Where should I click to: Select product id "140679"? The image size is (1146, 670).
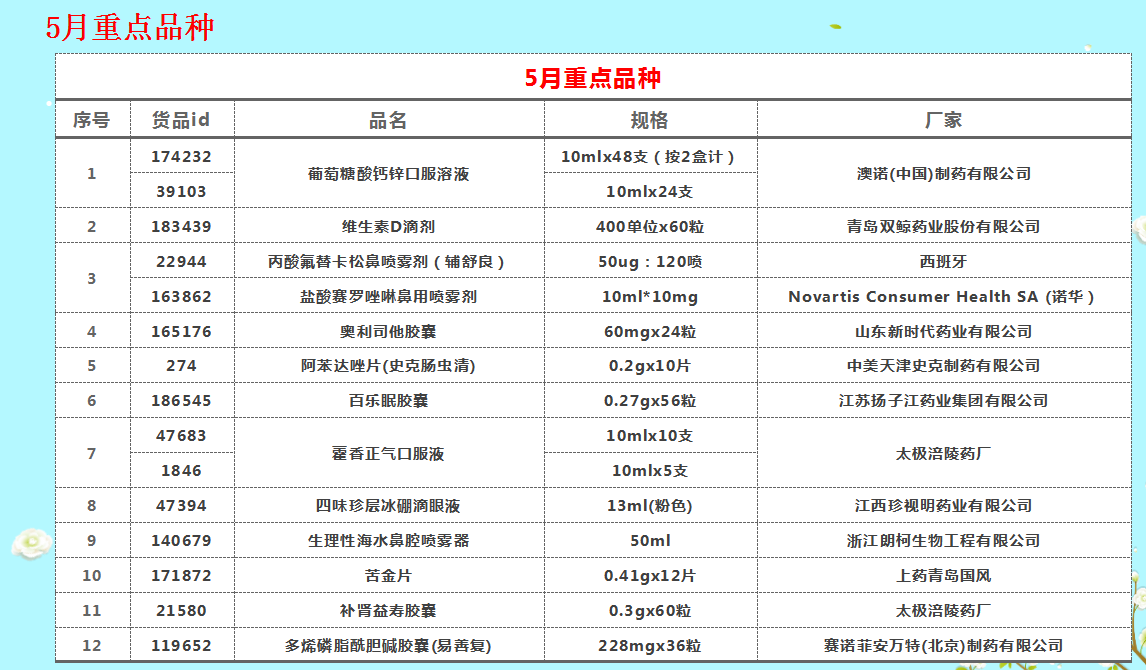tap(181, 541)
